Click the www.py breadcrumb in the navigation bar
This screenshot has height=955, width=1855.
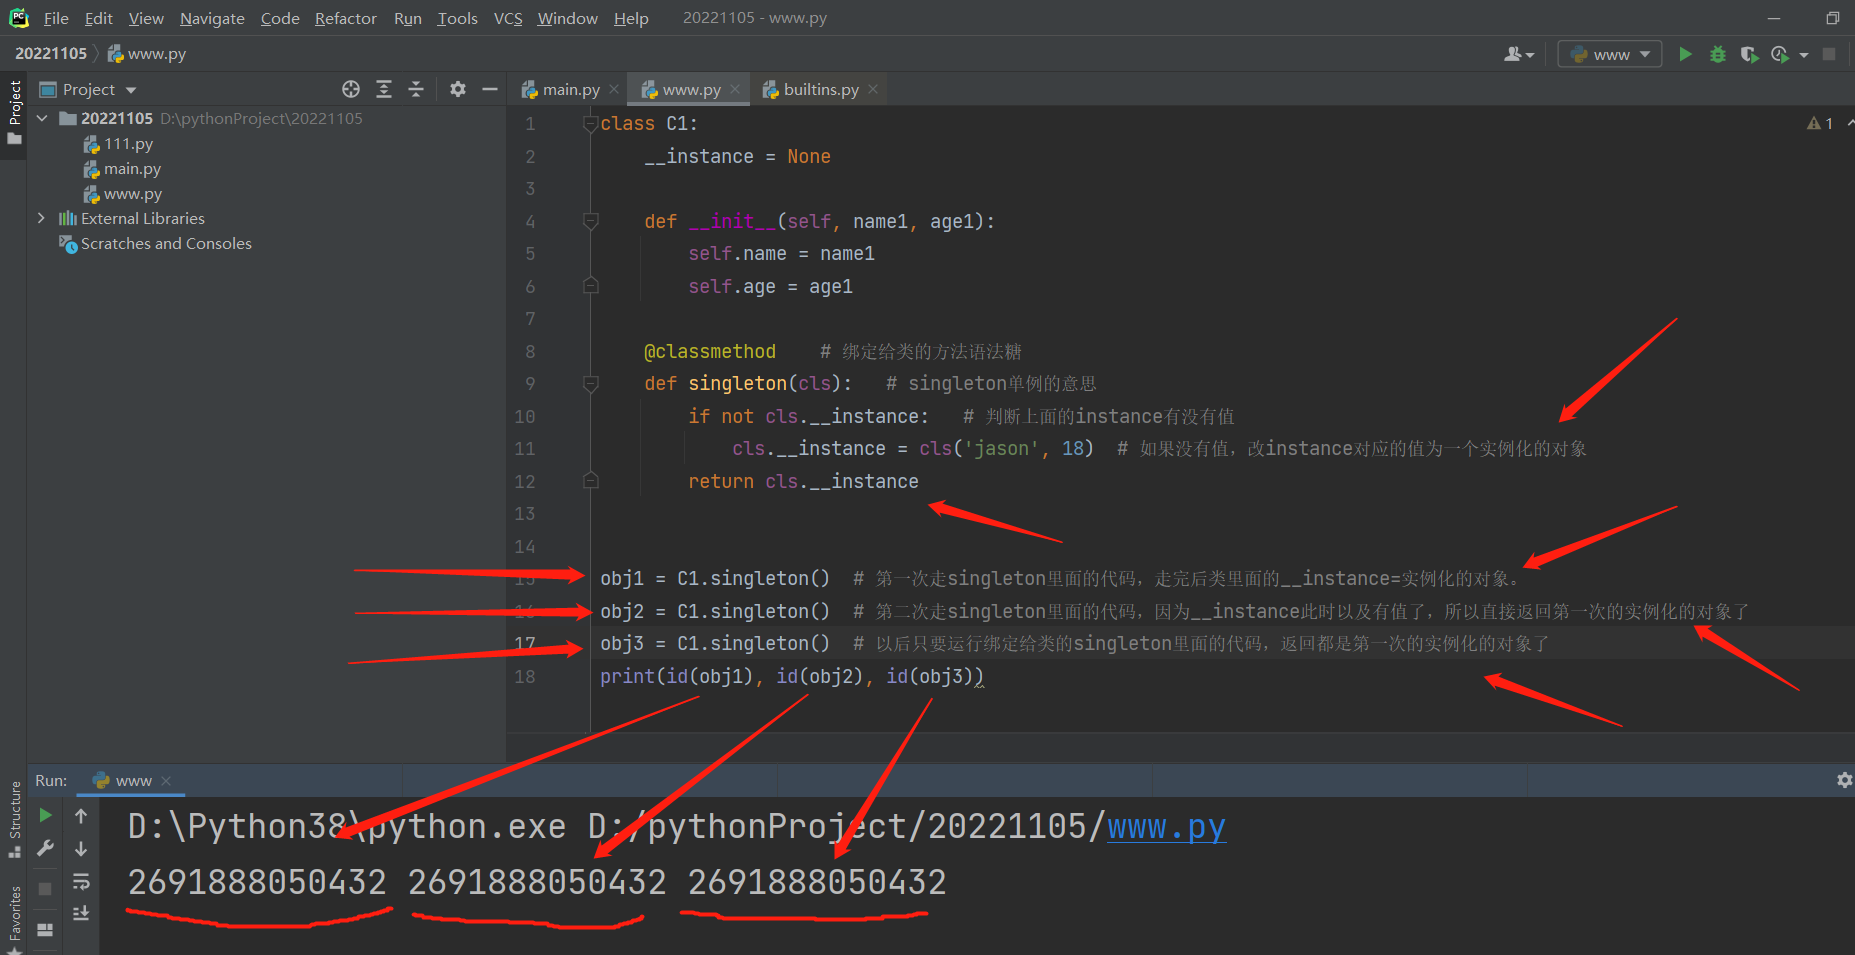coord(147,53)
